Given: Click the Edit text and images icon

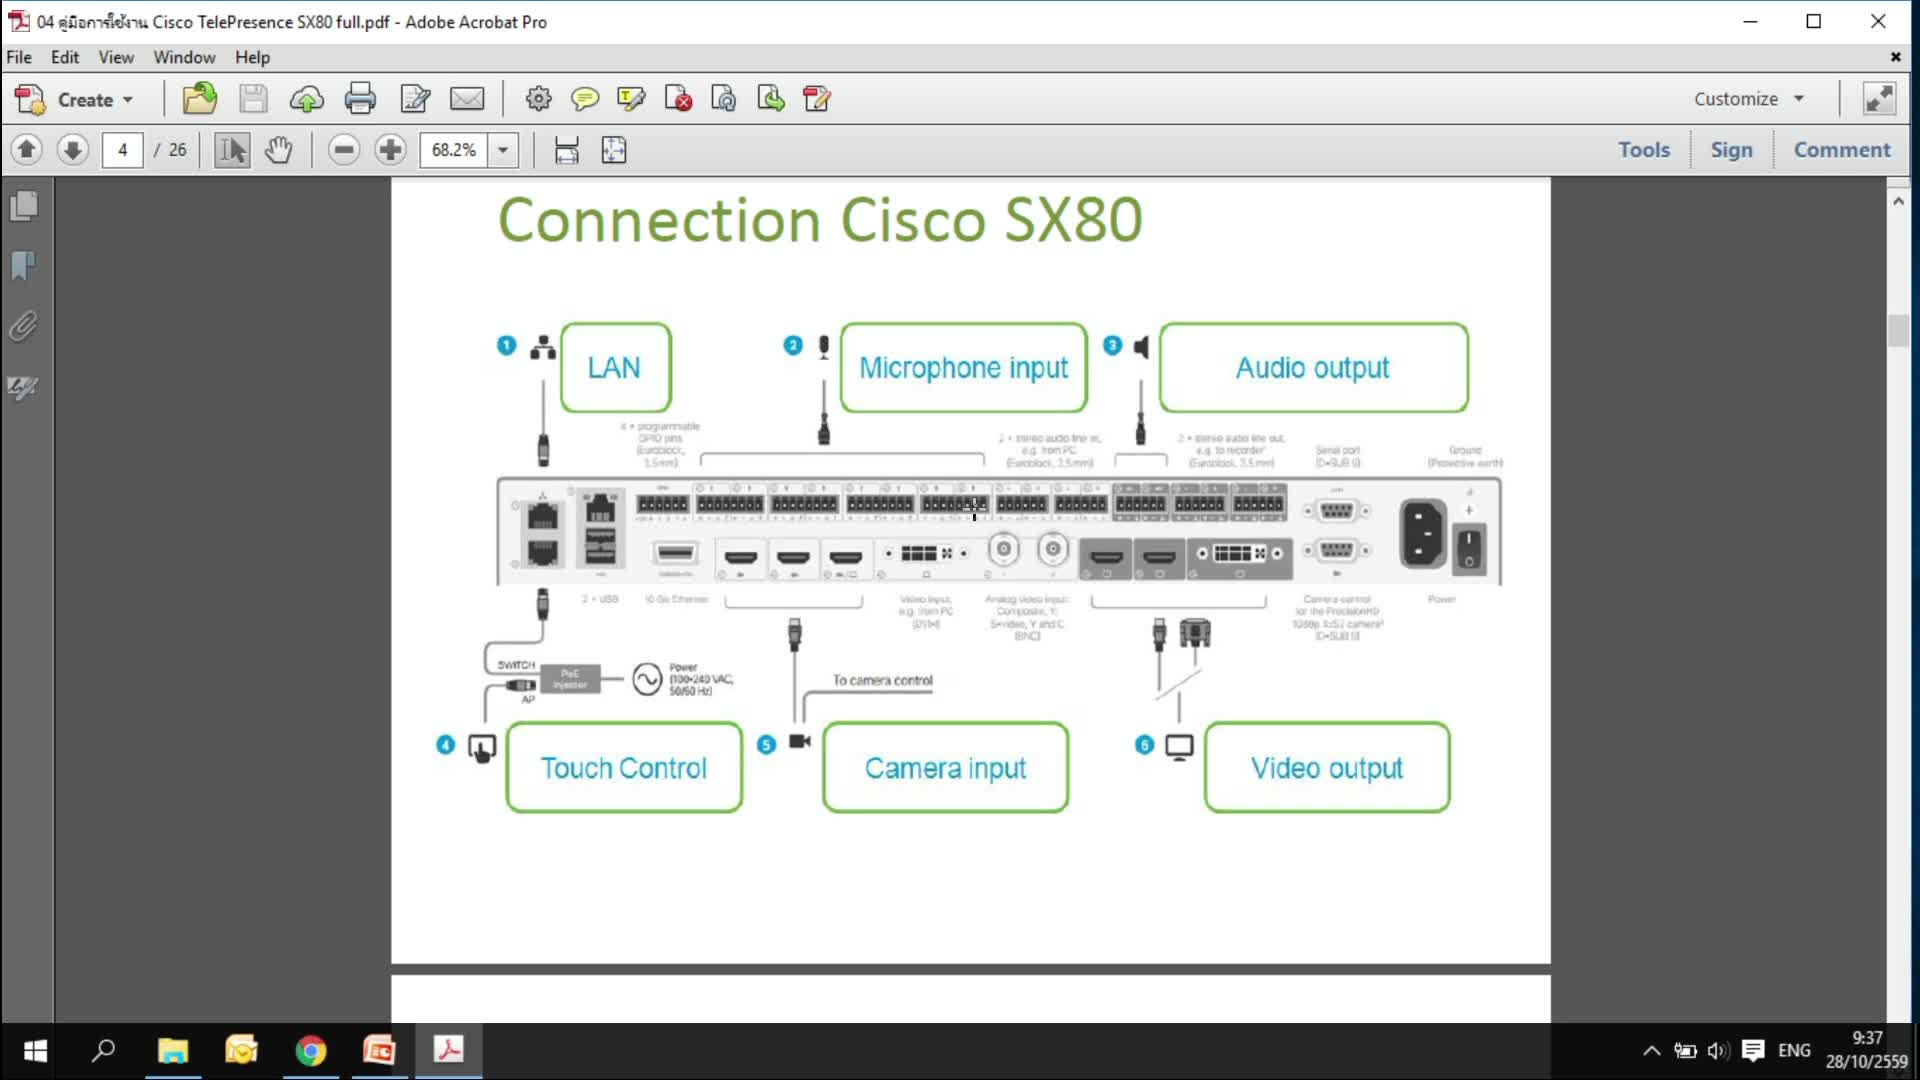Looking at the screenshot, I should pyautogui.click(x=414, y=99).
